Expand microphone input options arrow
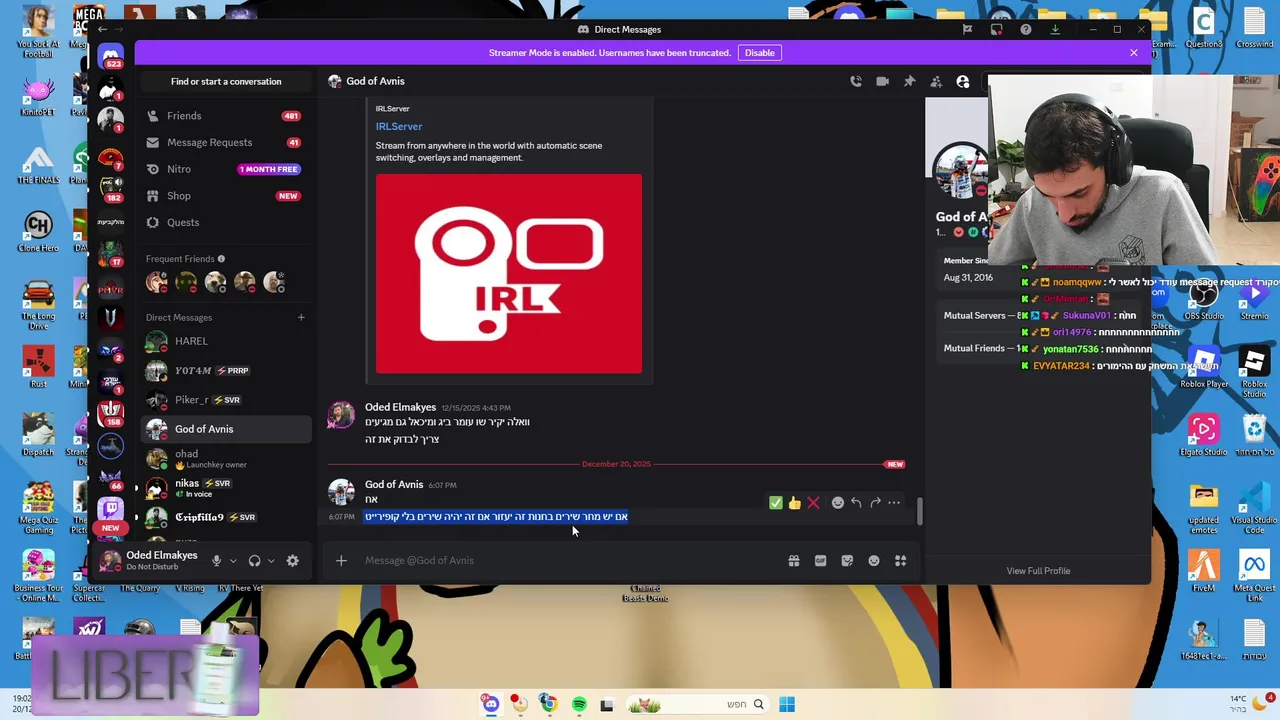This screenshot has height=720, width=1280. click(233, 561)
